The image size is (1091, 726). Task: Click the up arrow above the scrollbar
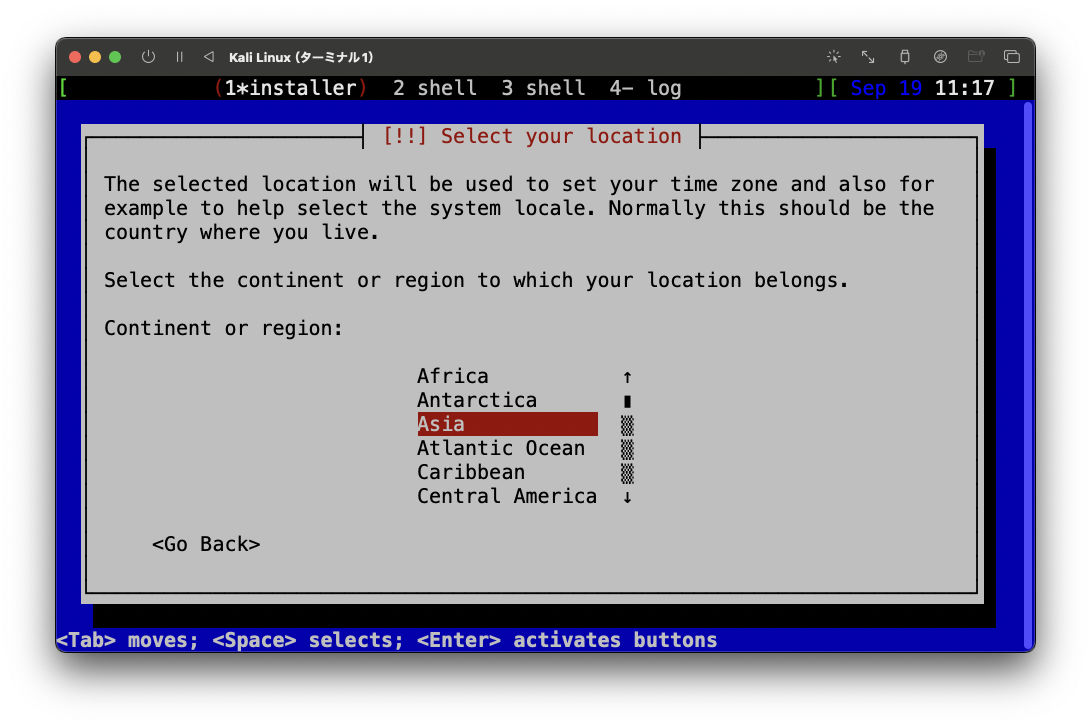pyautogui.click(x=627, y=375)
